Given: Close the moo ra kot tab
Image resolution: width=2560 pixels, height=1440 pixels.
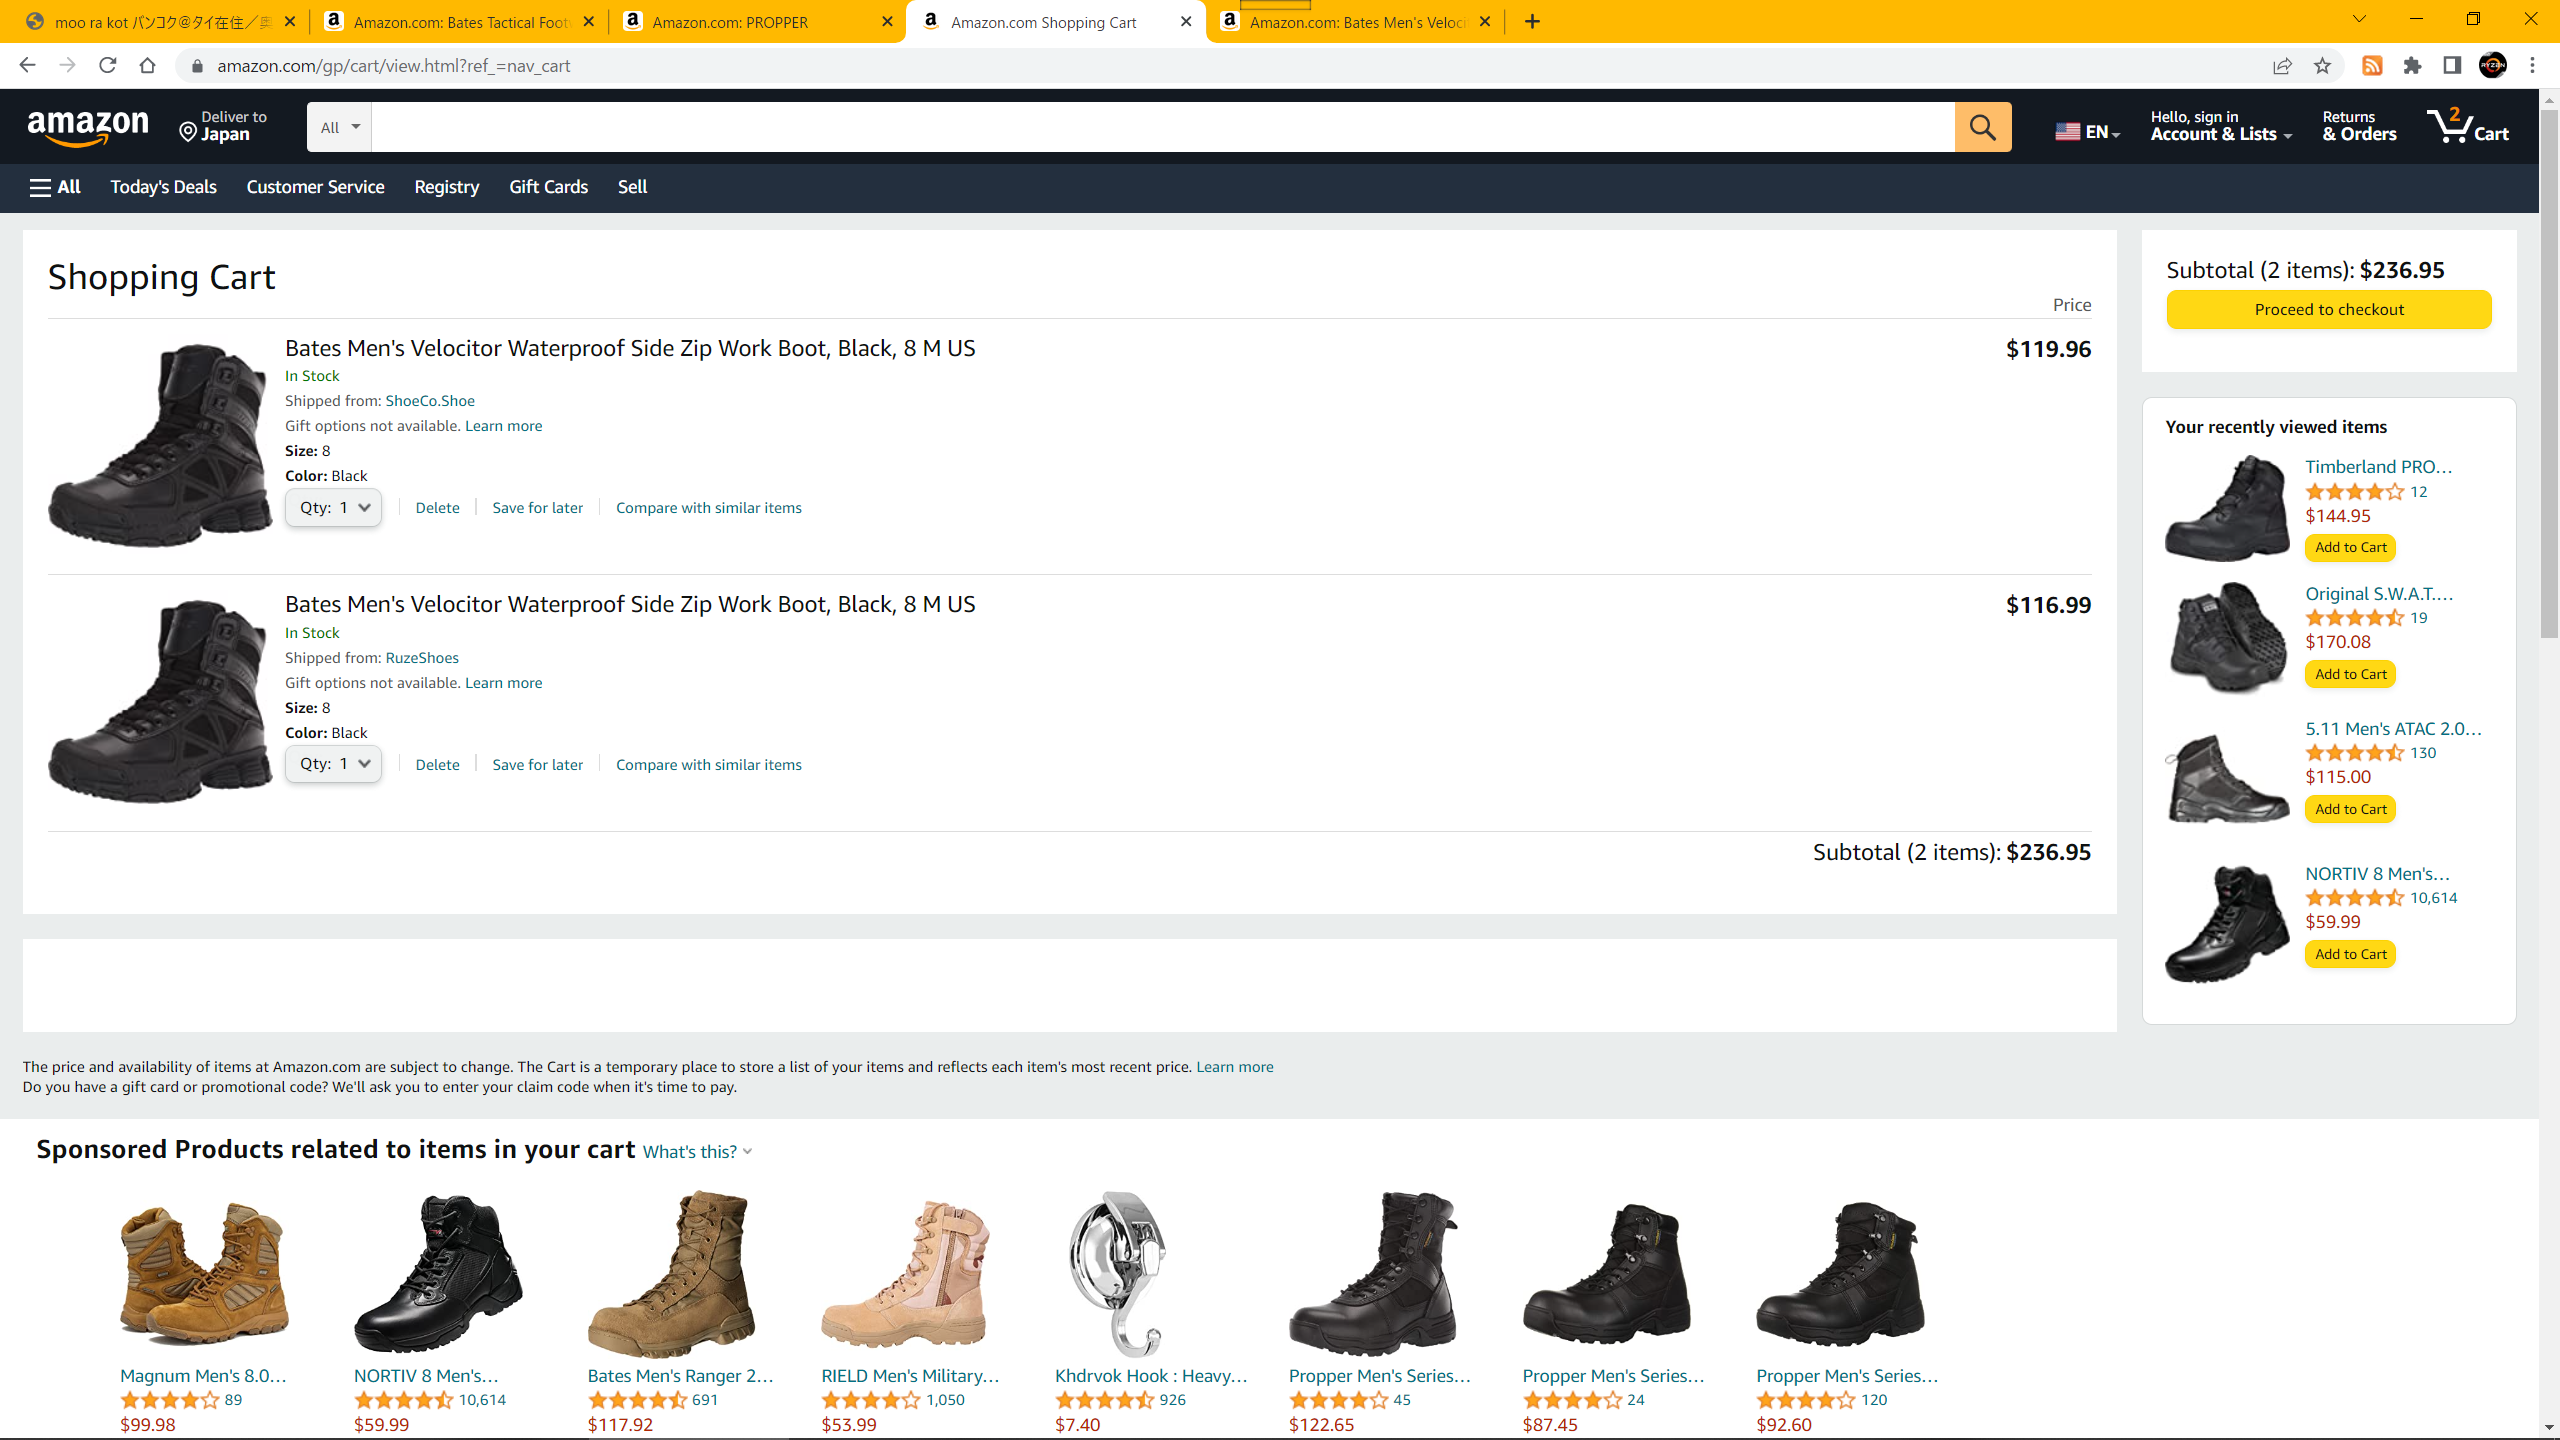Looking at the screenshot, I should (x=290, y=21).
